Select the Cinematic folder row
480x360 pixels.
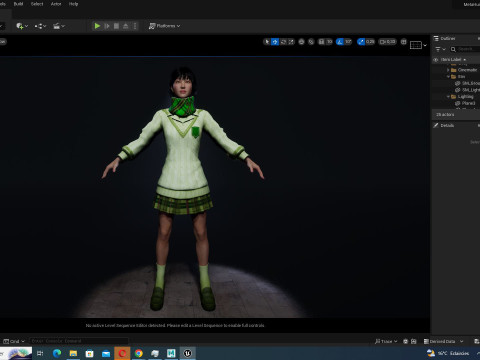(456, 70)
